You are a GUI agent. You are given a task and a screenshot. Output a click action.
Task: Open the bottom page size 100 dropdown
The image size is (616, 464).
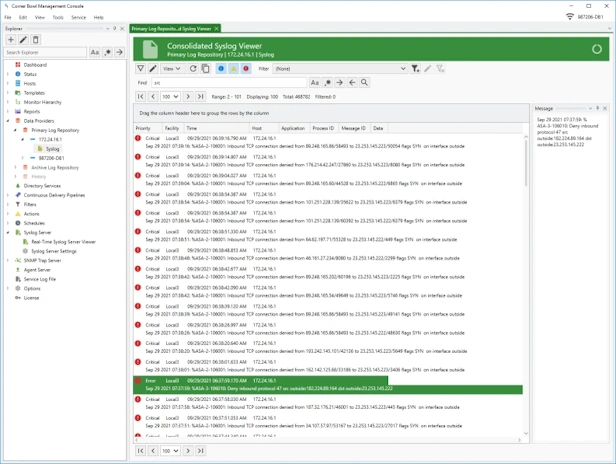pyautogui.click(x=170, y=451)
